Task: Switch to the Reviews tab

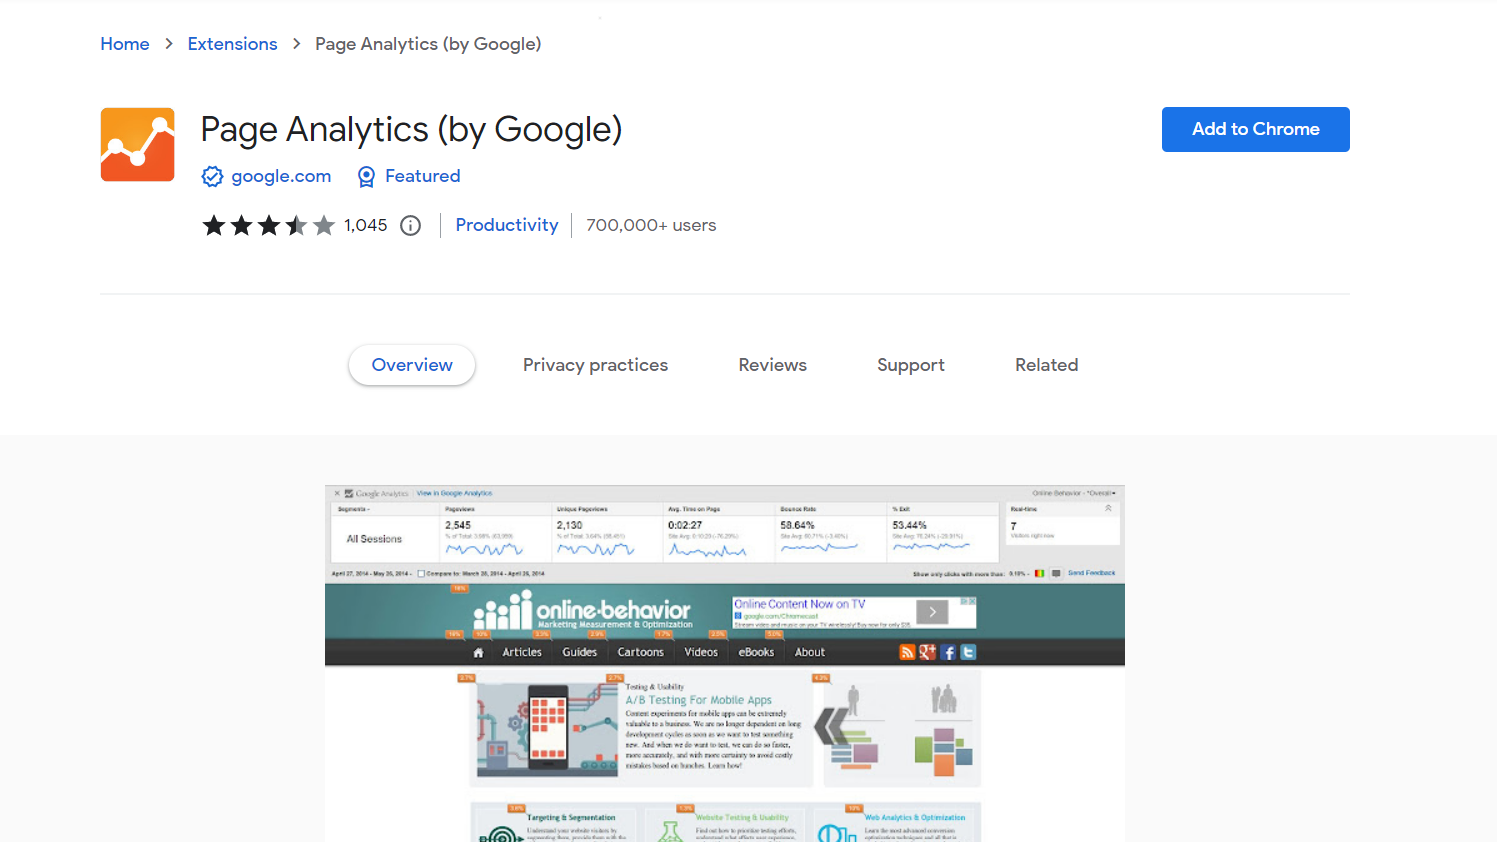Action: pyautogui.click(x=772, y=365)
